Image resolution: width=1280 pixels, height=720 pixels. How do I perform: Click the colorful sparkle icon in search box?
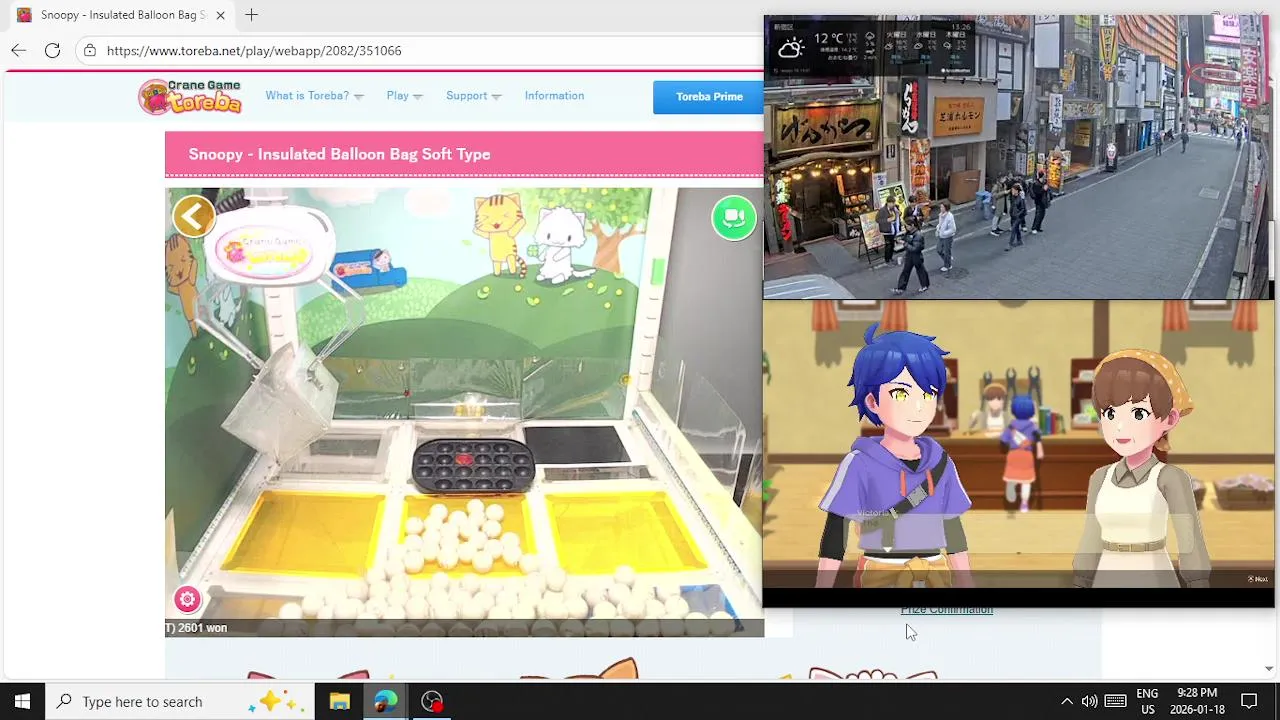pos(278,701)
